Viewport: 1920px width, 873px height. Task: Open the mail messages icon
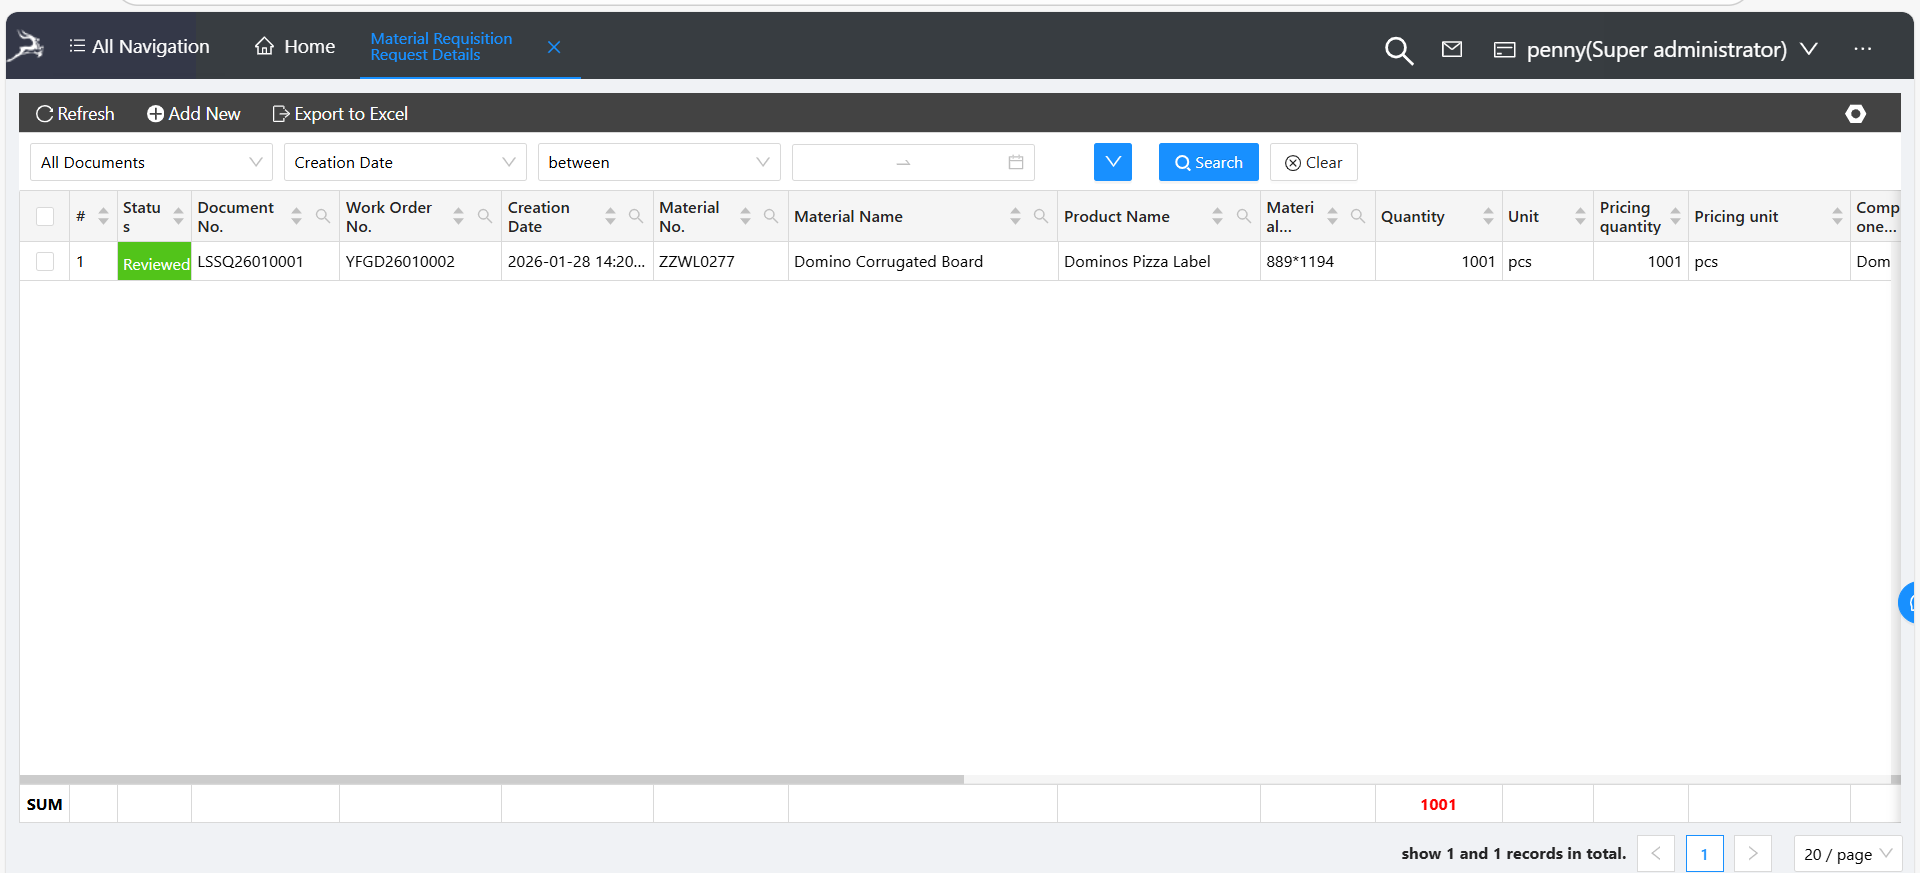click(x=1452, y=49)
